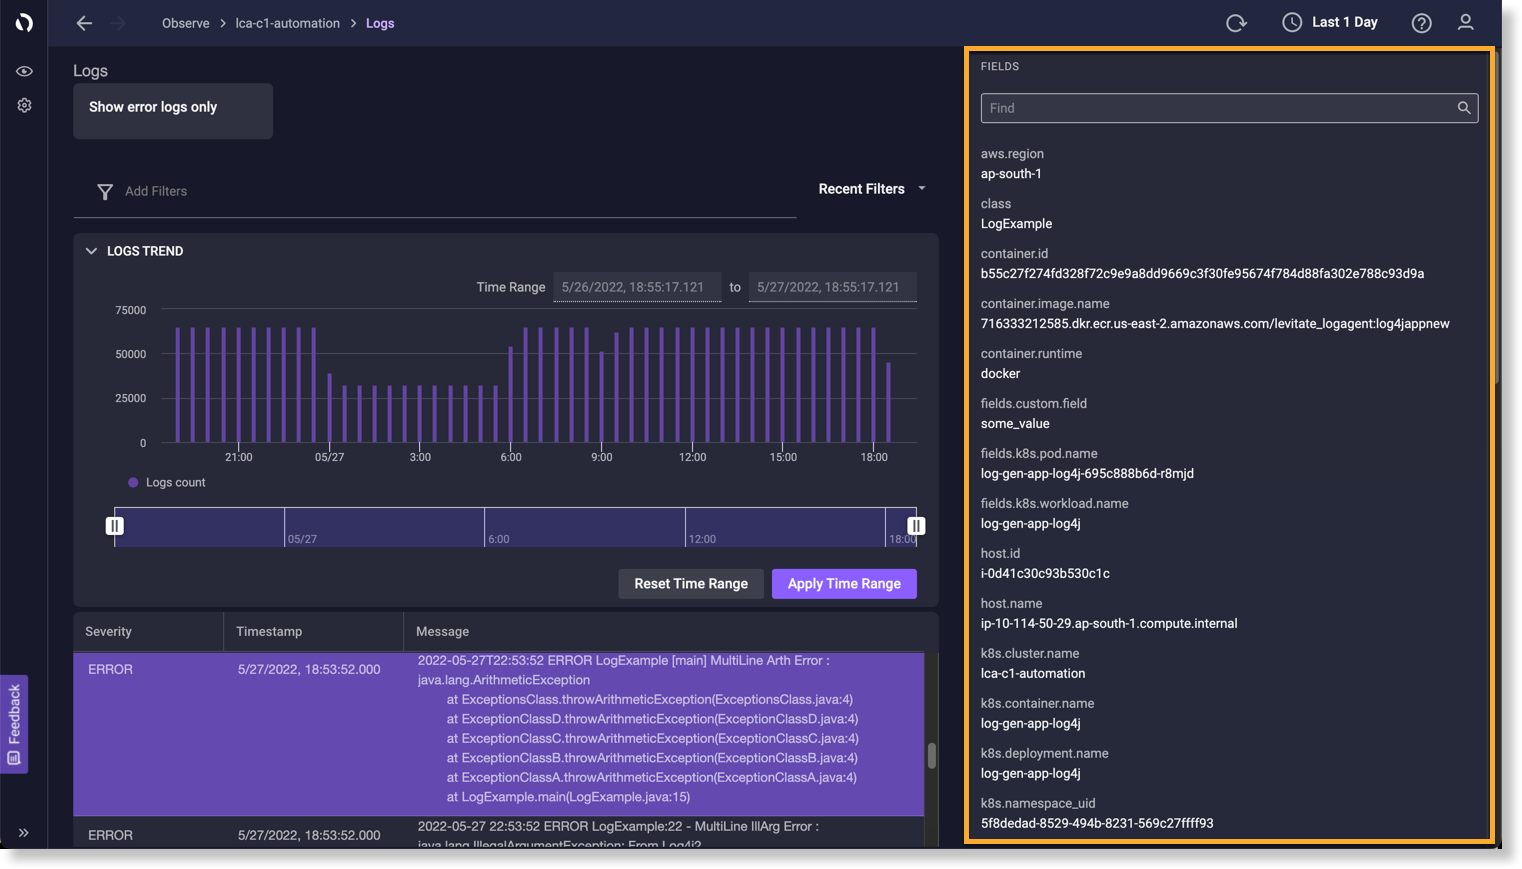This screenshot has height=869, width=1522.
Task: Click the Find fields search box
Action: [1229, 108]
